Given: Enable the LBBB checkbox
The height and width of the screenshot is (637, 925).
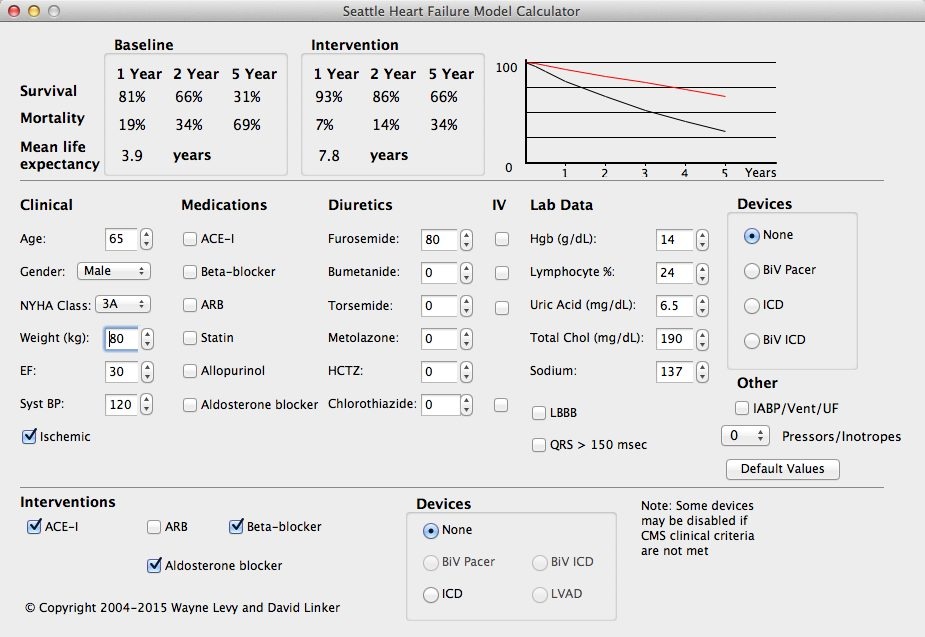Looking at the screenshot, I should 539,413.
